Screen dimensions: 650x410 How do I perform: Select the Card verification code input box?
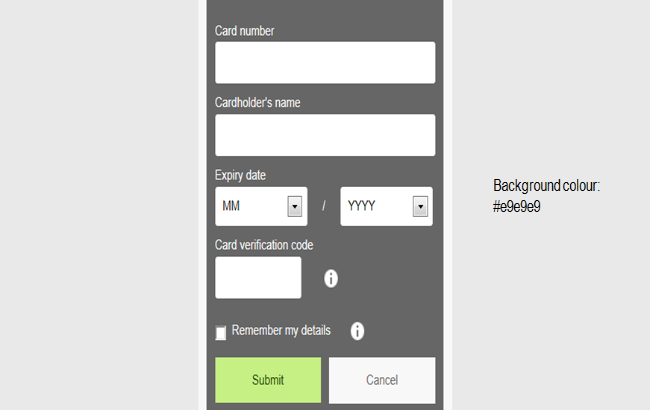click(x=258, y=278)
